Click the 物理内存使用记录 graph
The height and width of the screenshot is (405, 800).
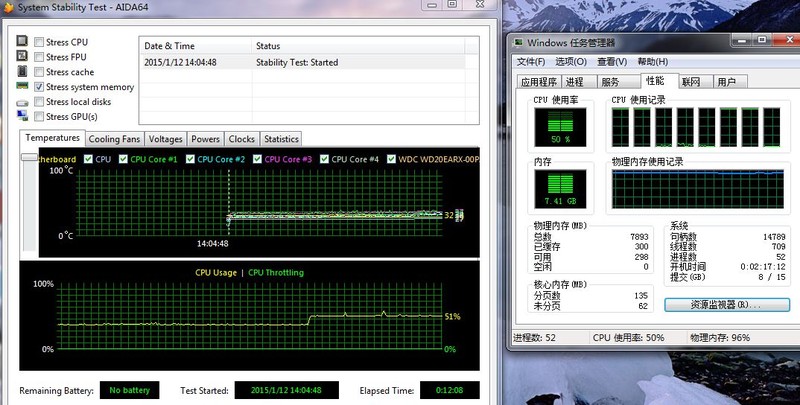click(x=698, y=189)
